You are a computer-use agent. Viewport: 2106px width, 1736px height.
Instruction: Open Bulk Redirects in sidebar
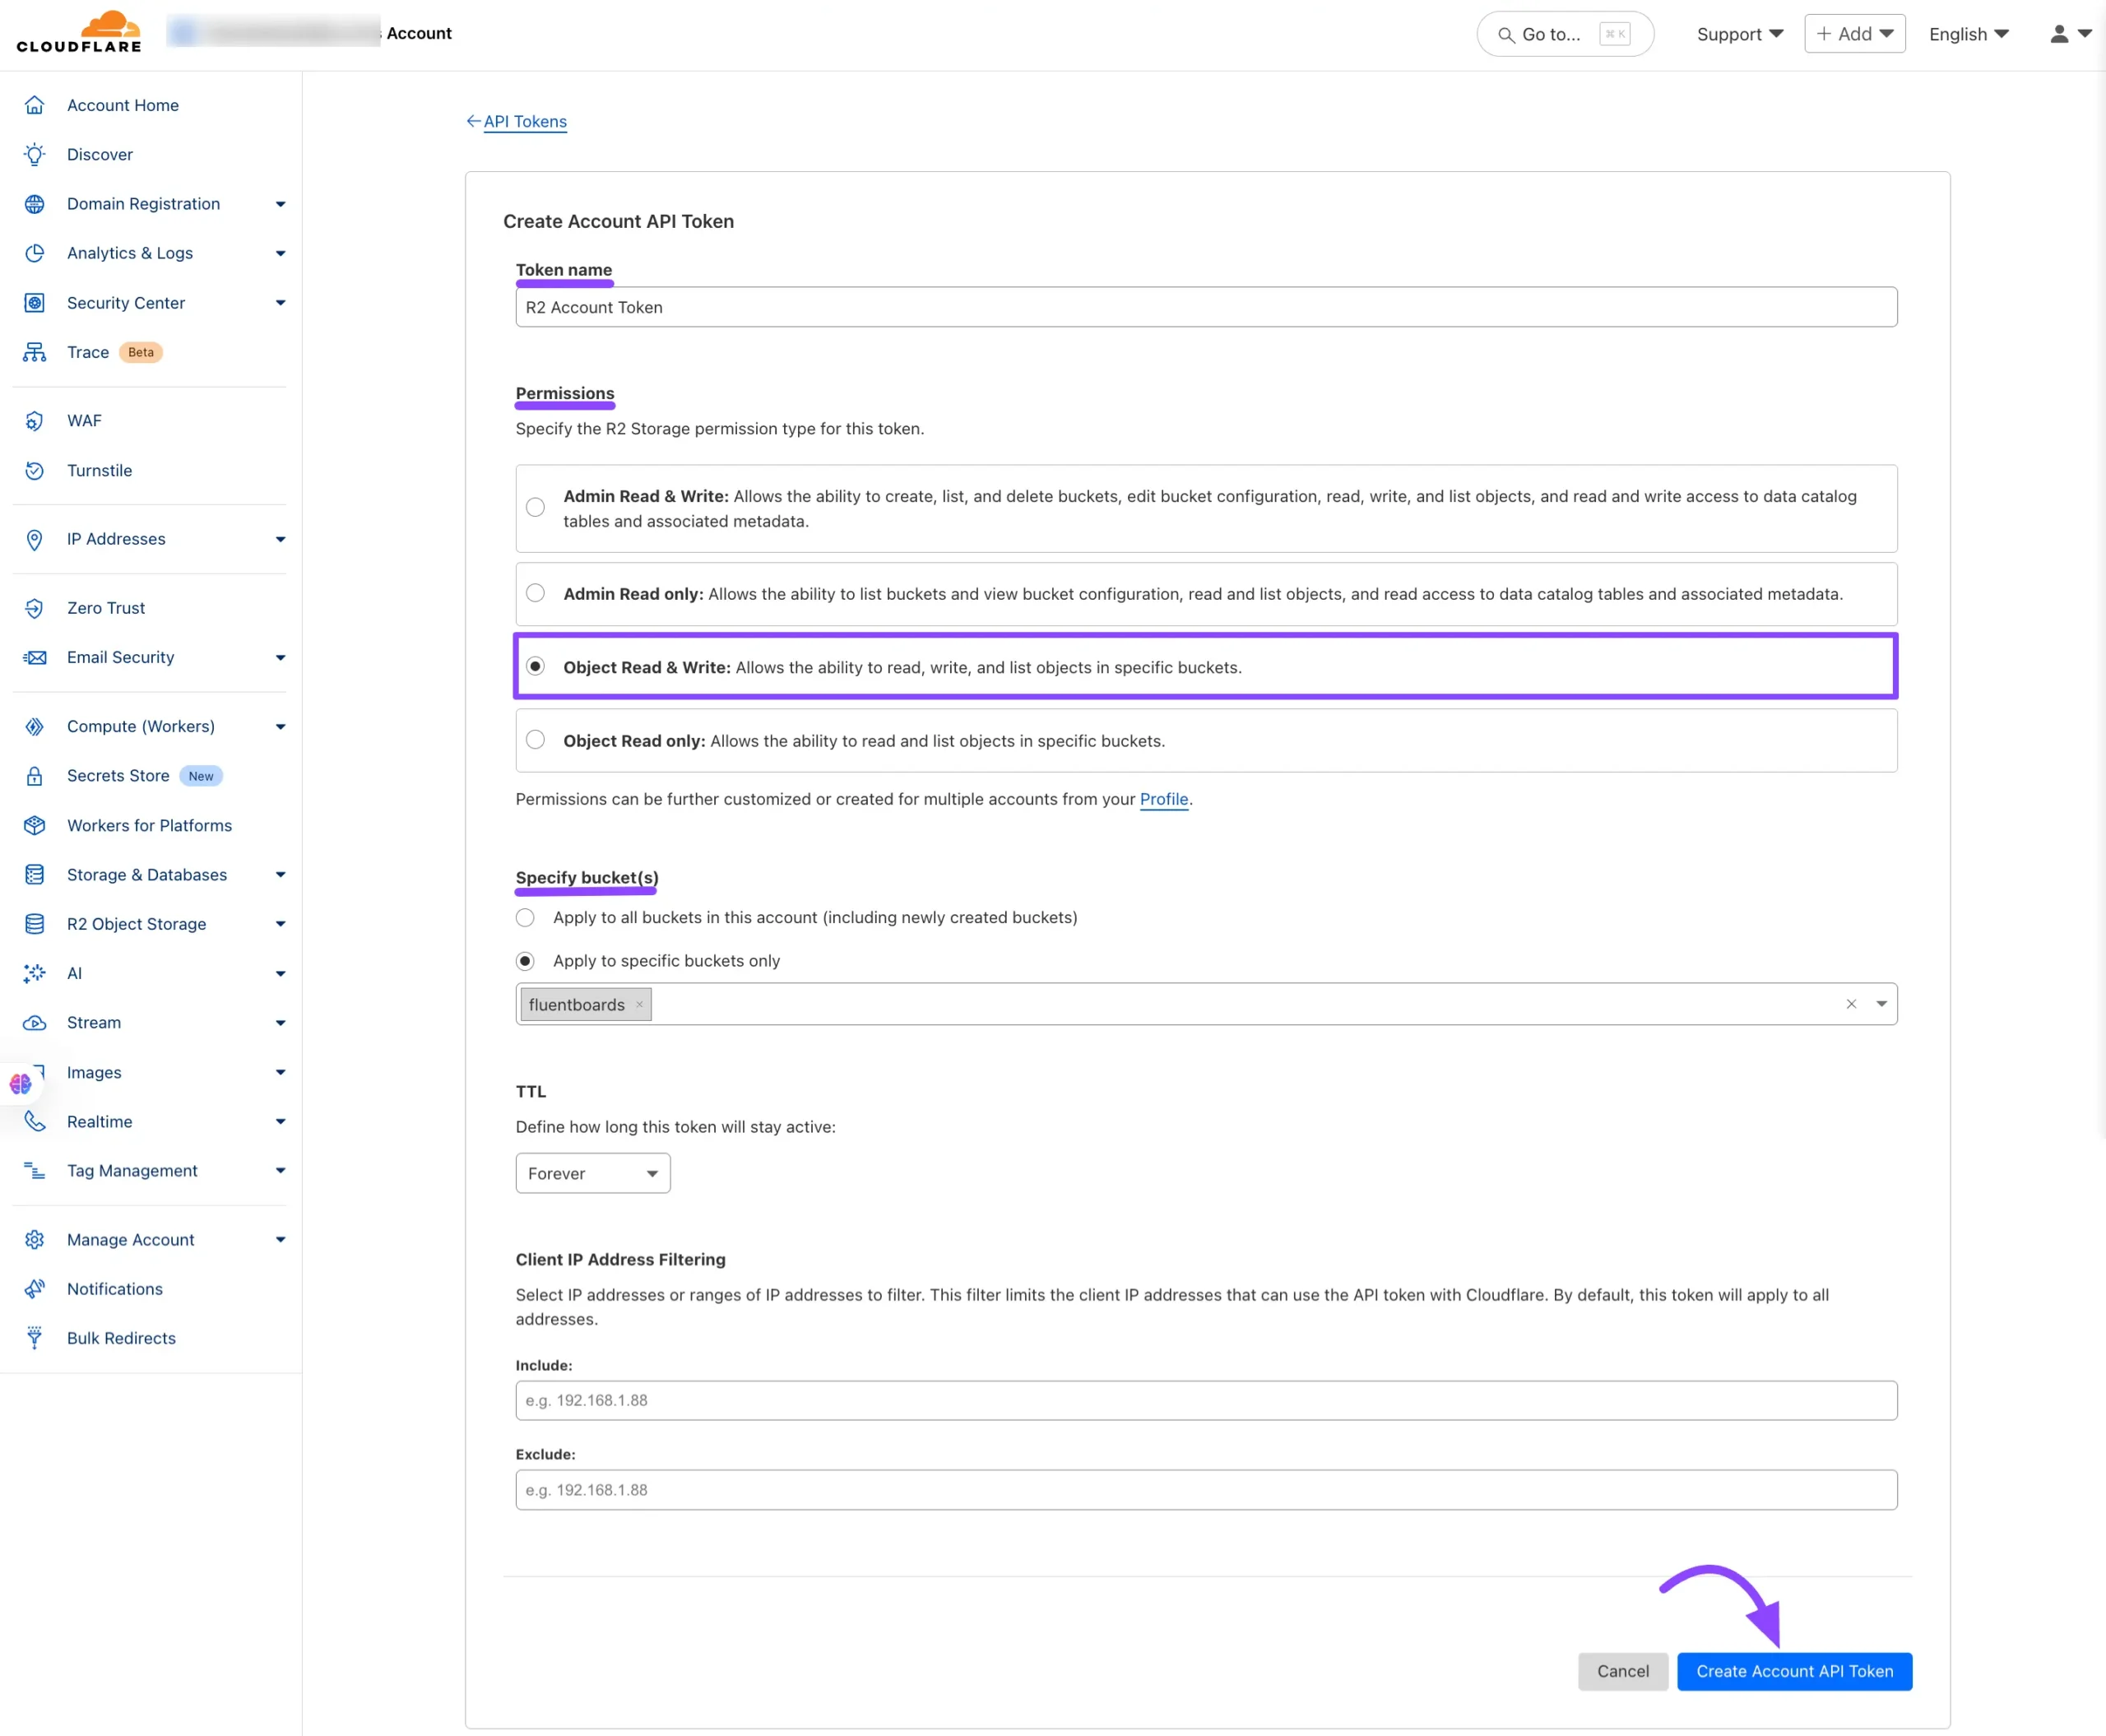(x=121, y=1338)
